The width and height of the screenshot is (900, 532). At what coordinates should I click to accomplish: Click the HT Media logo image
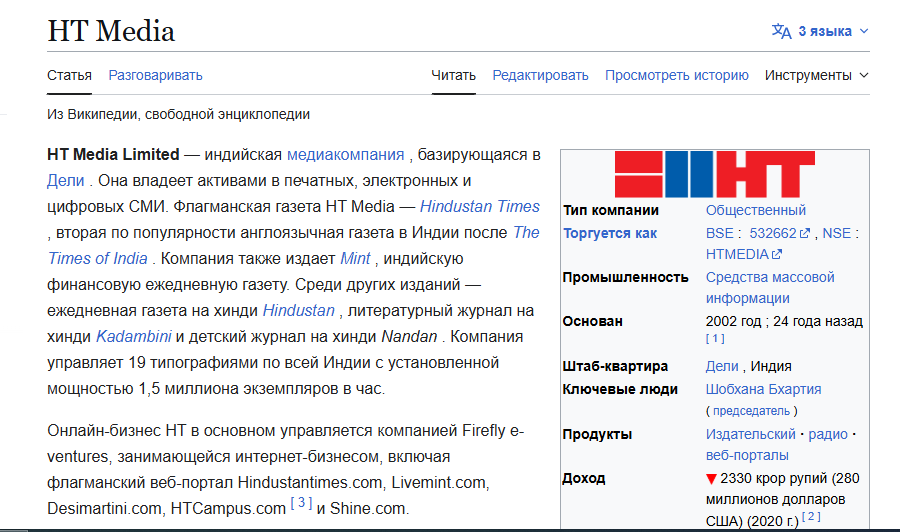click(x=715, y=174)
